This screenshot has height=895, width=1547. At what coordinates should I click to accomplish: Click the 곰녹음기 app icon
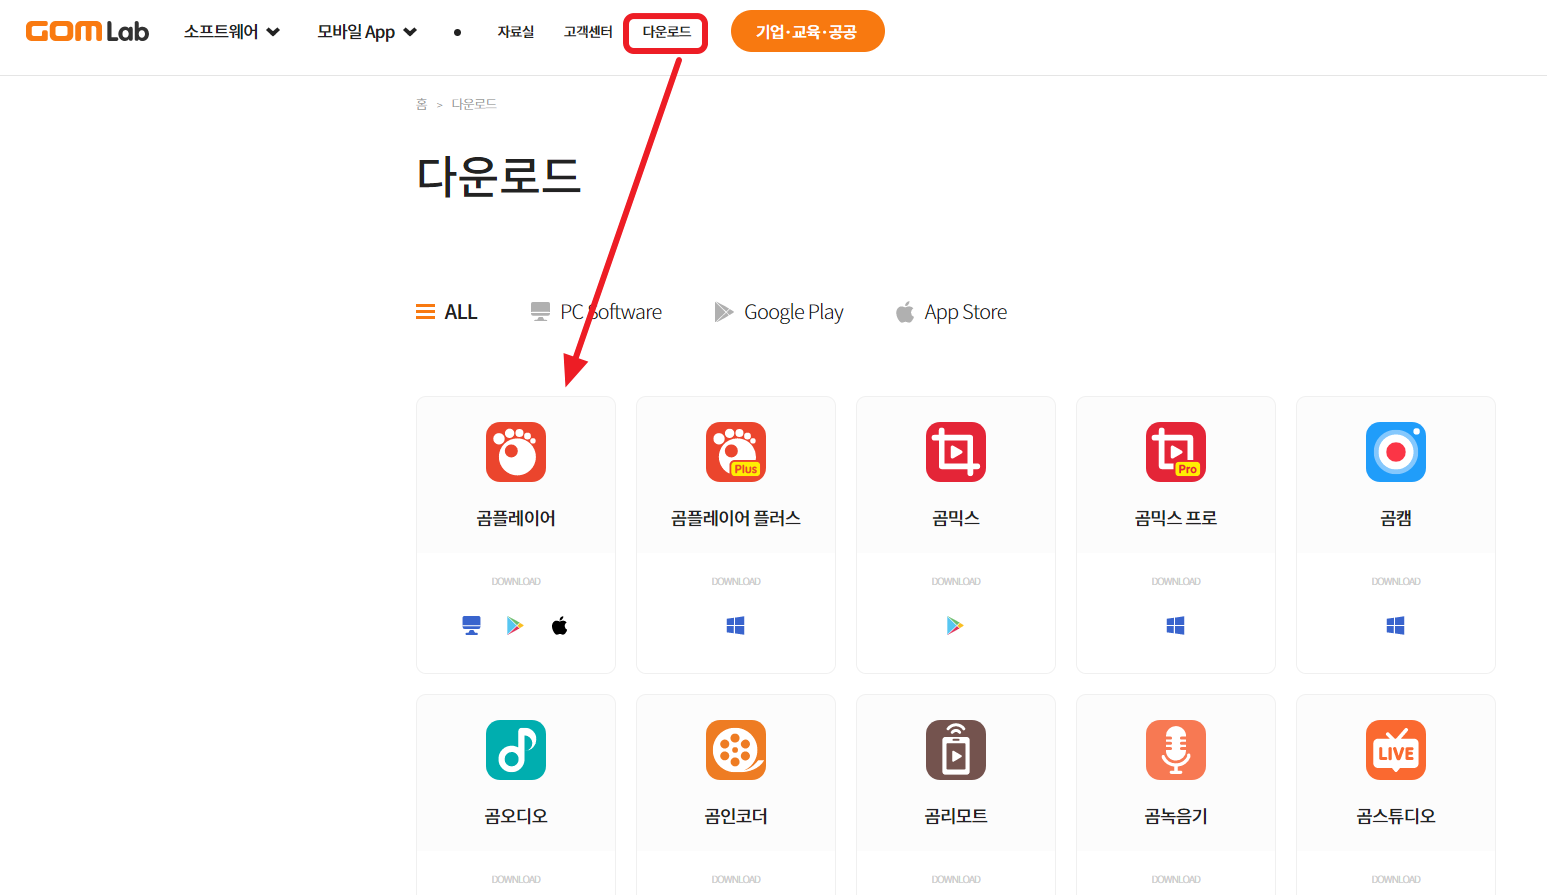(1176, 750)
